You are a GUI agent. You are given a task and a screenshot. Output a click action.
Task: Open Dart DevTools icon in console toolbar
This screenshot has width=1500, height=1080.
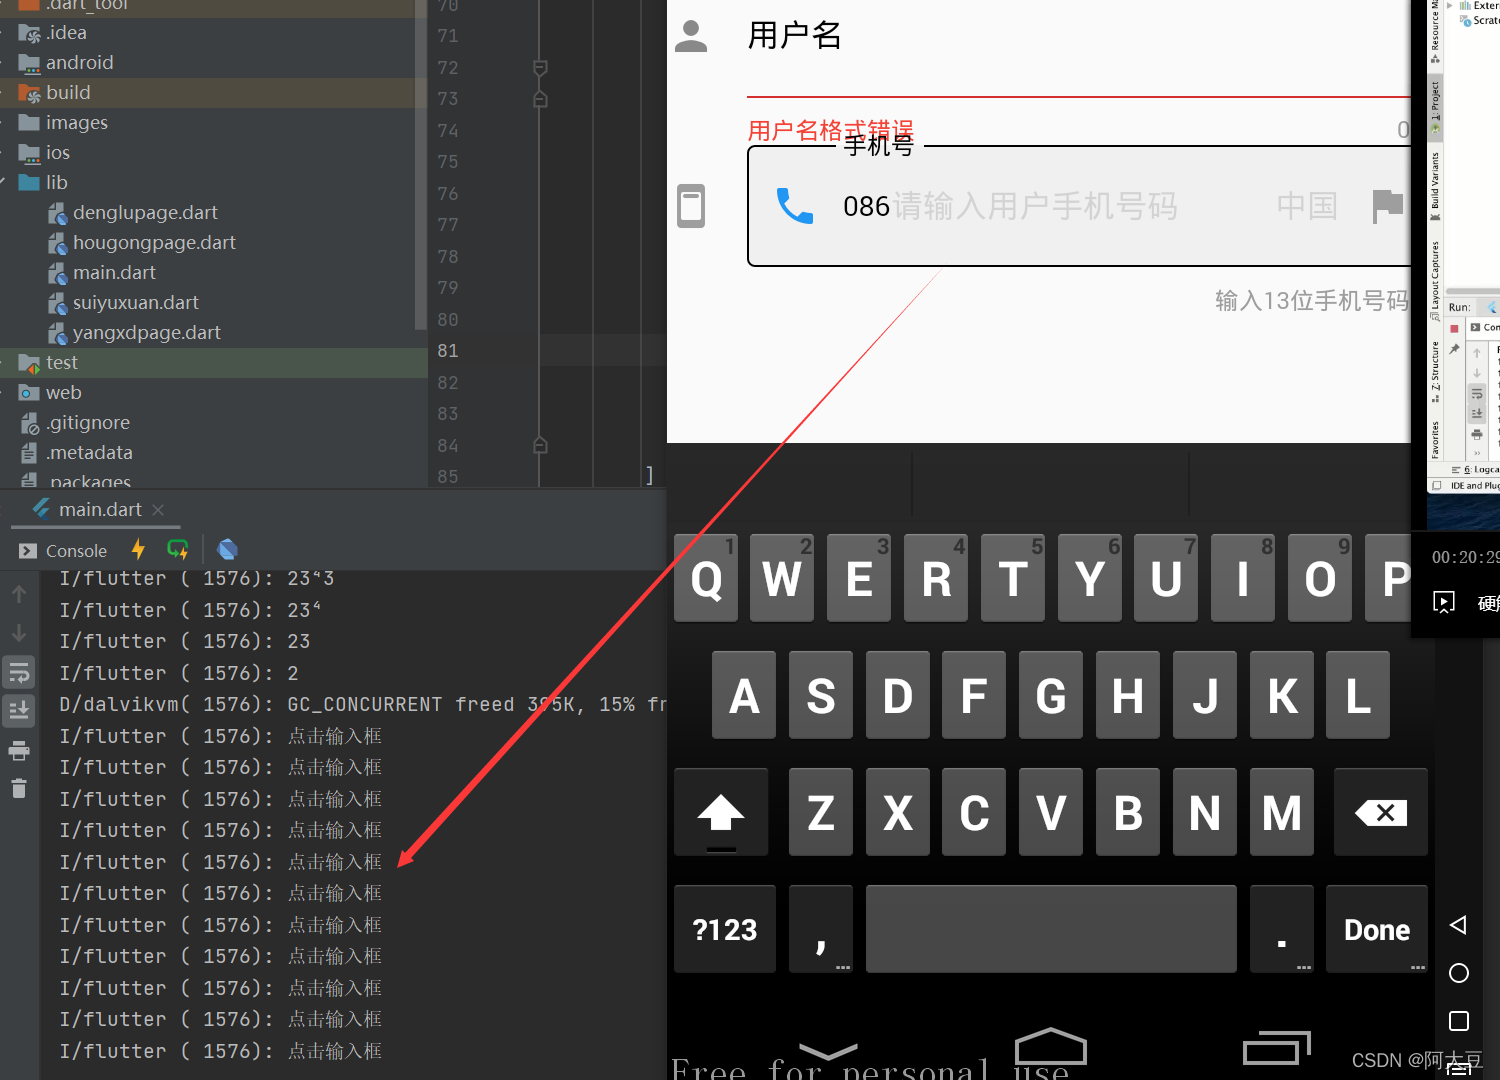pos(227,549)
